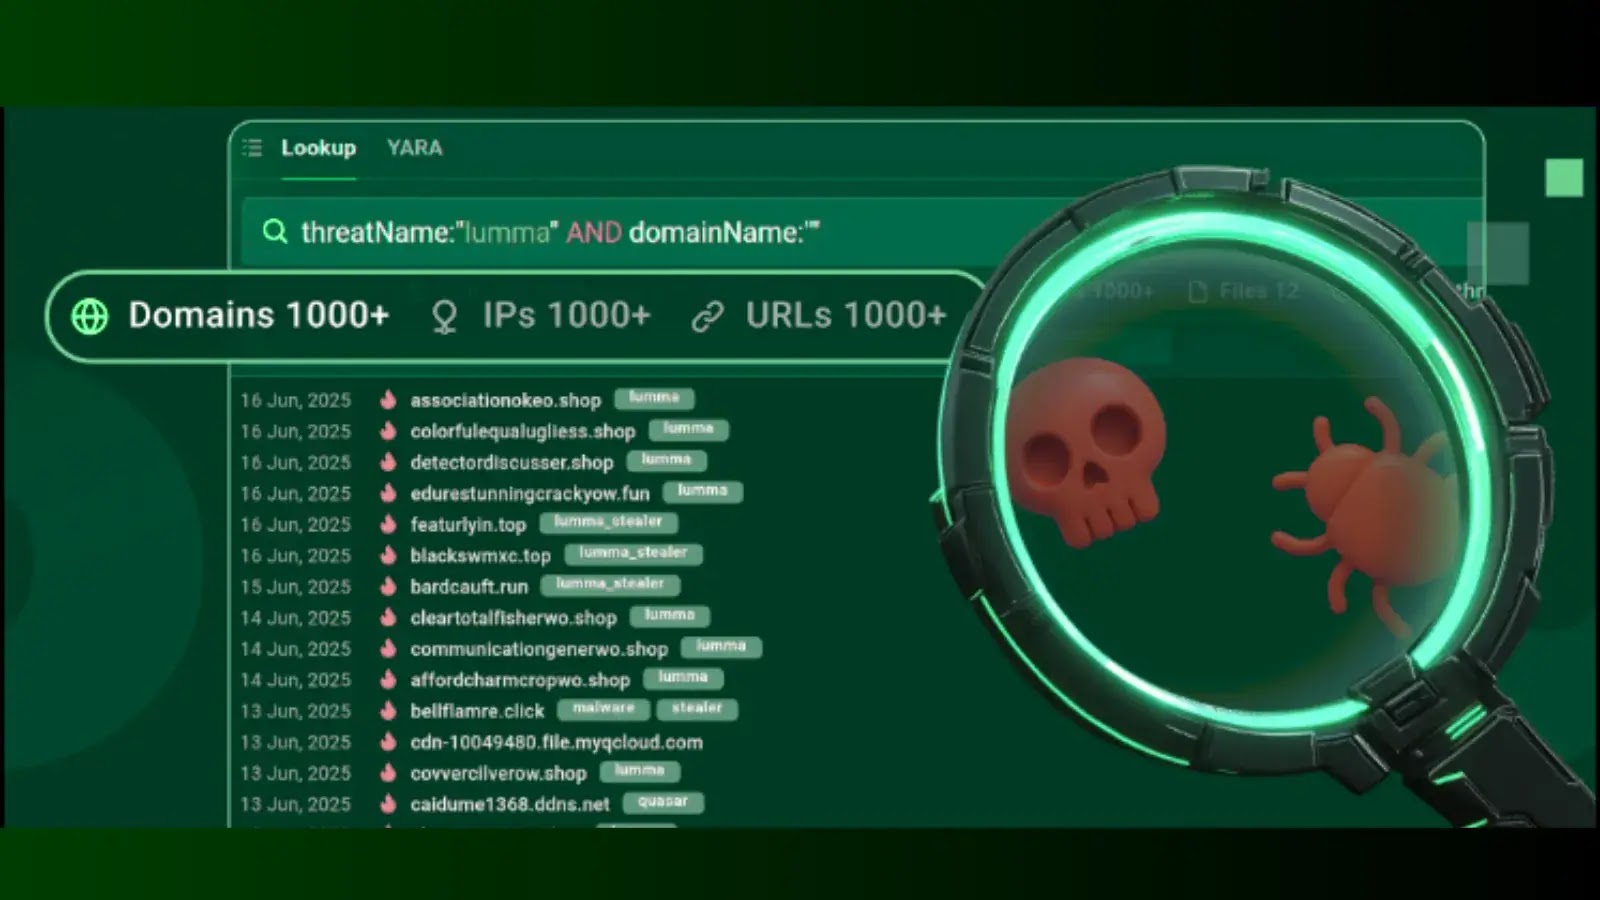
Task: Toggle the malware tag filter on bellflamre.click
Action: [x=605, y=709]
